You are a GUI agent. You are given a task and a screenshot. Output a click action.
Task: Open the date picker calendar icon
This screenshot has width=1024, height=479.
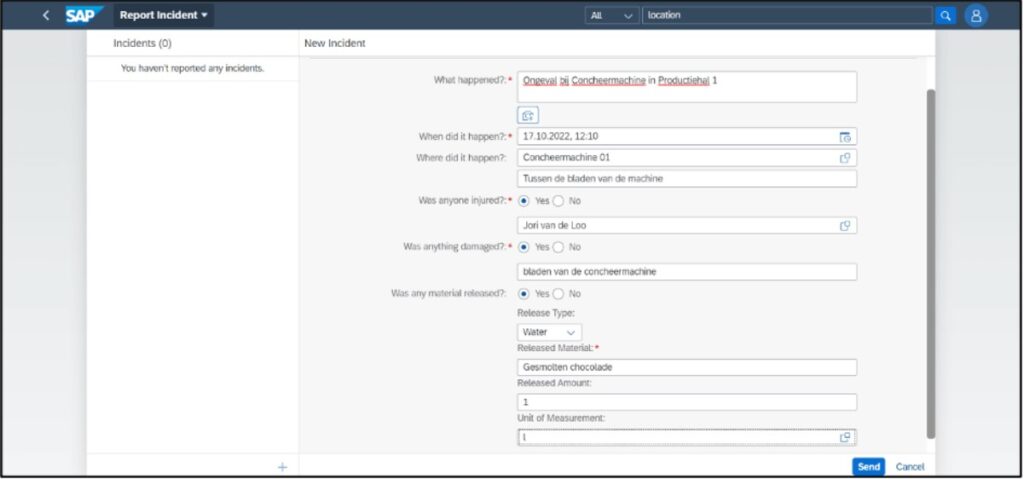[845, 137]
